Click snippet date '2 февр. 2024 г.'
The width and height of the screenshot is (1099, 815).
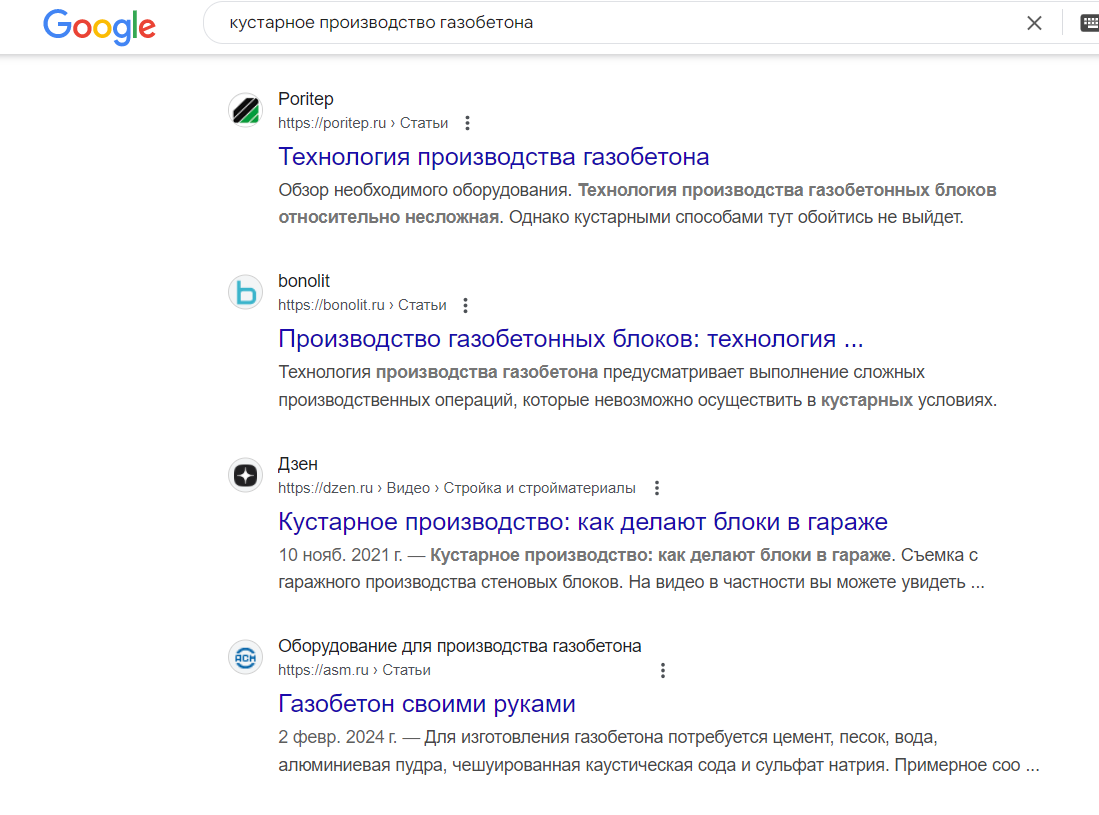point(338,738)
